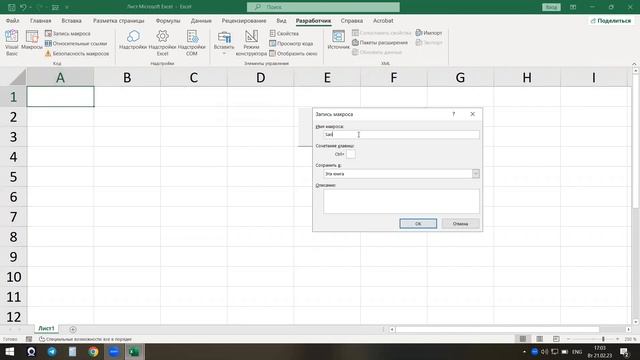Image resolution: width=640 pixels, height=360 pixels.
Task: Click the dialog help question mark
Action: 453,114
